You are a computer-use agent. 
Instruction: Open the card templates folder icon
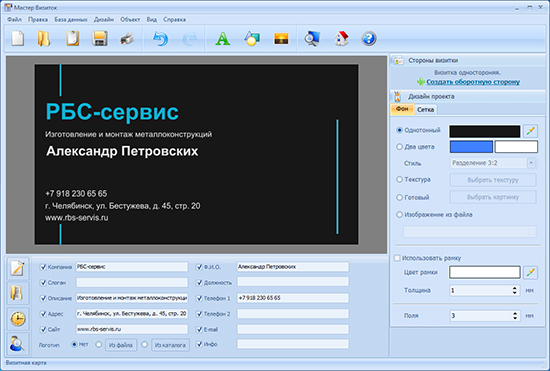pyautogui.click(x=44, y=39)
